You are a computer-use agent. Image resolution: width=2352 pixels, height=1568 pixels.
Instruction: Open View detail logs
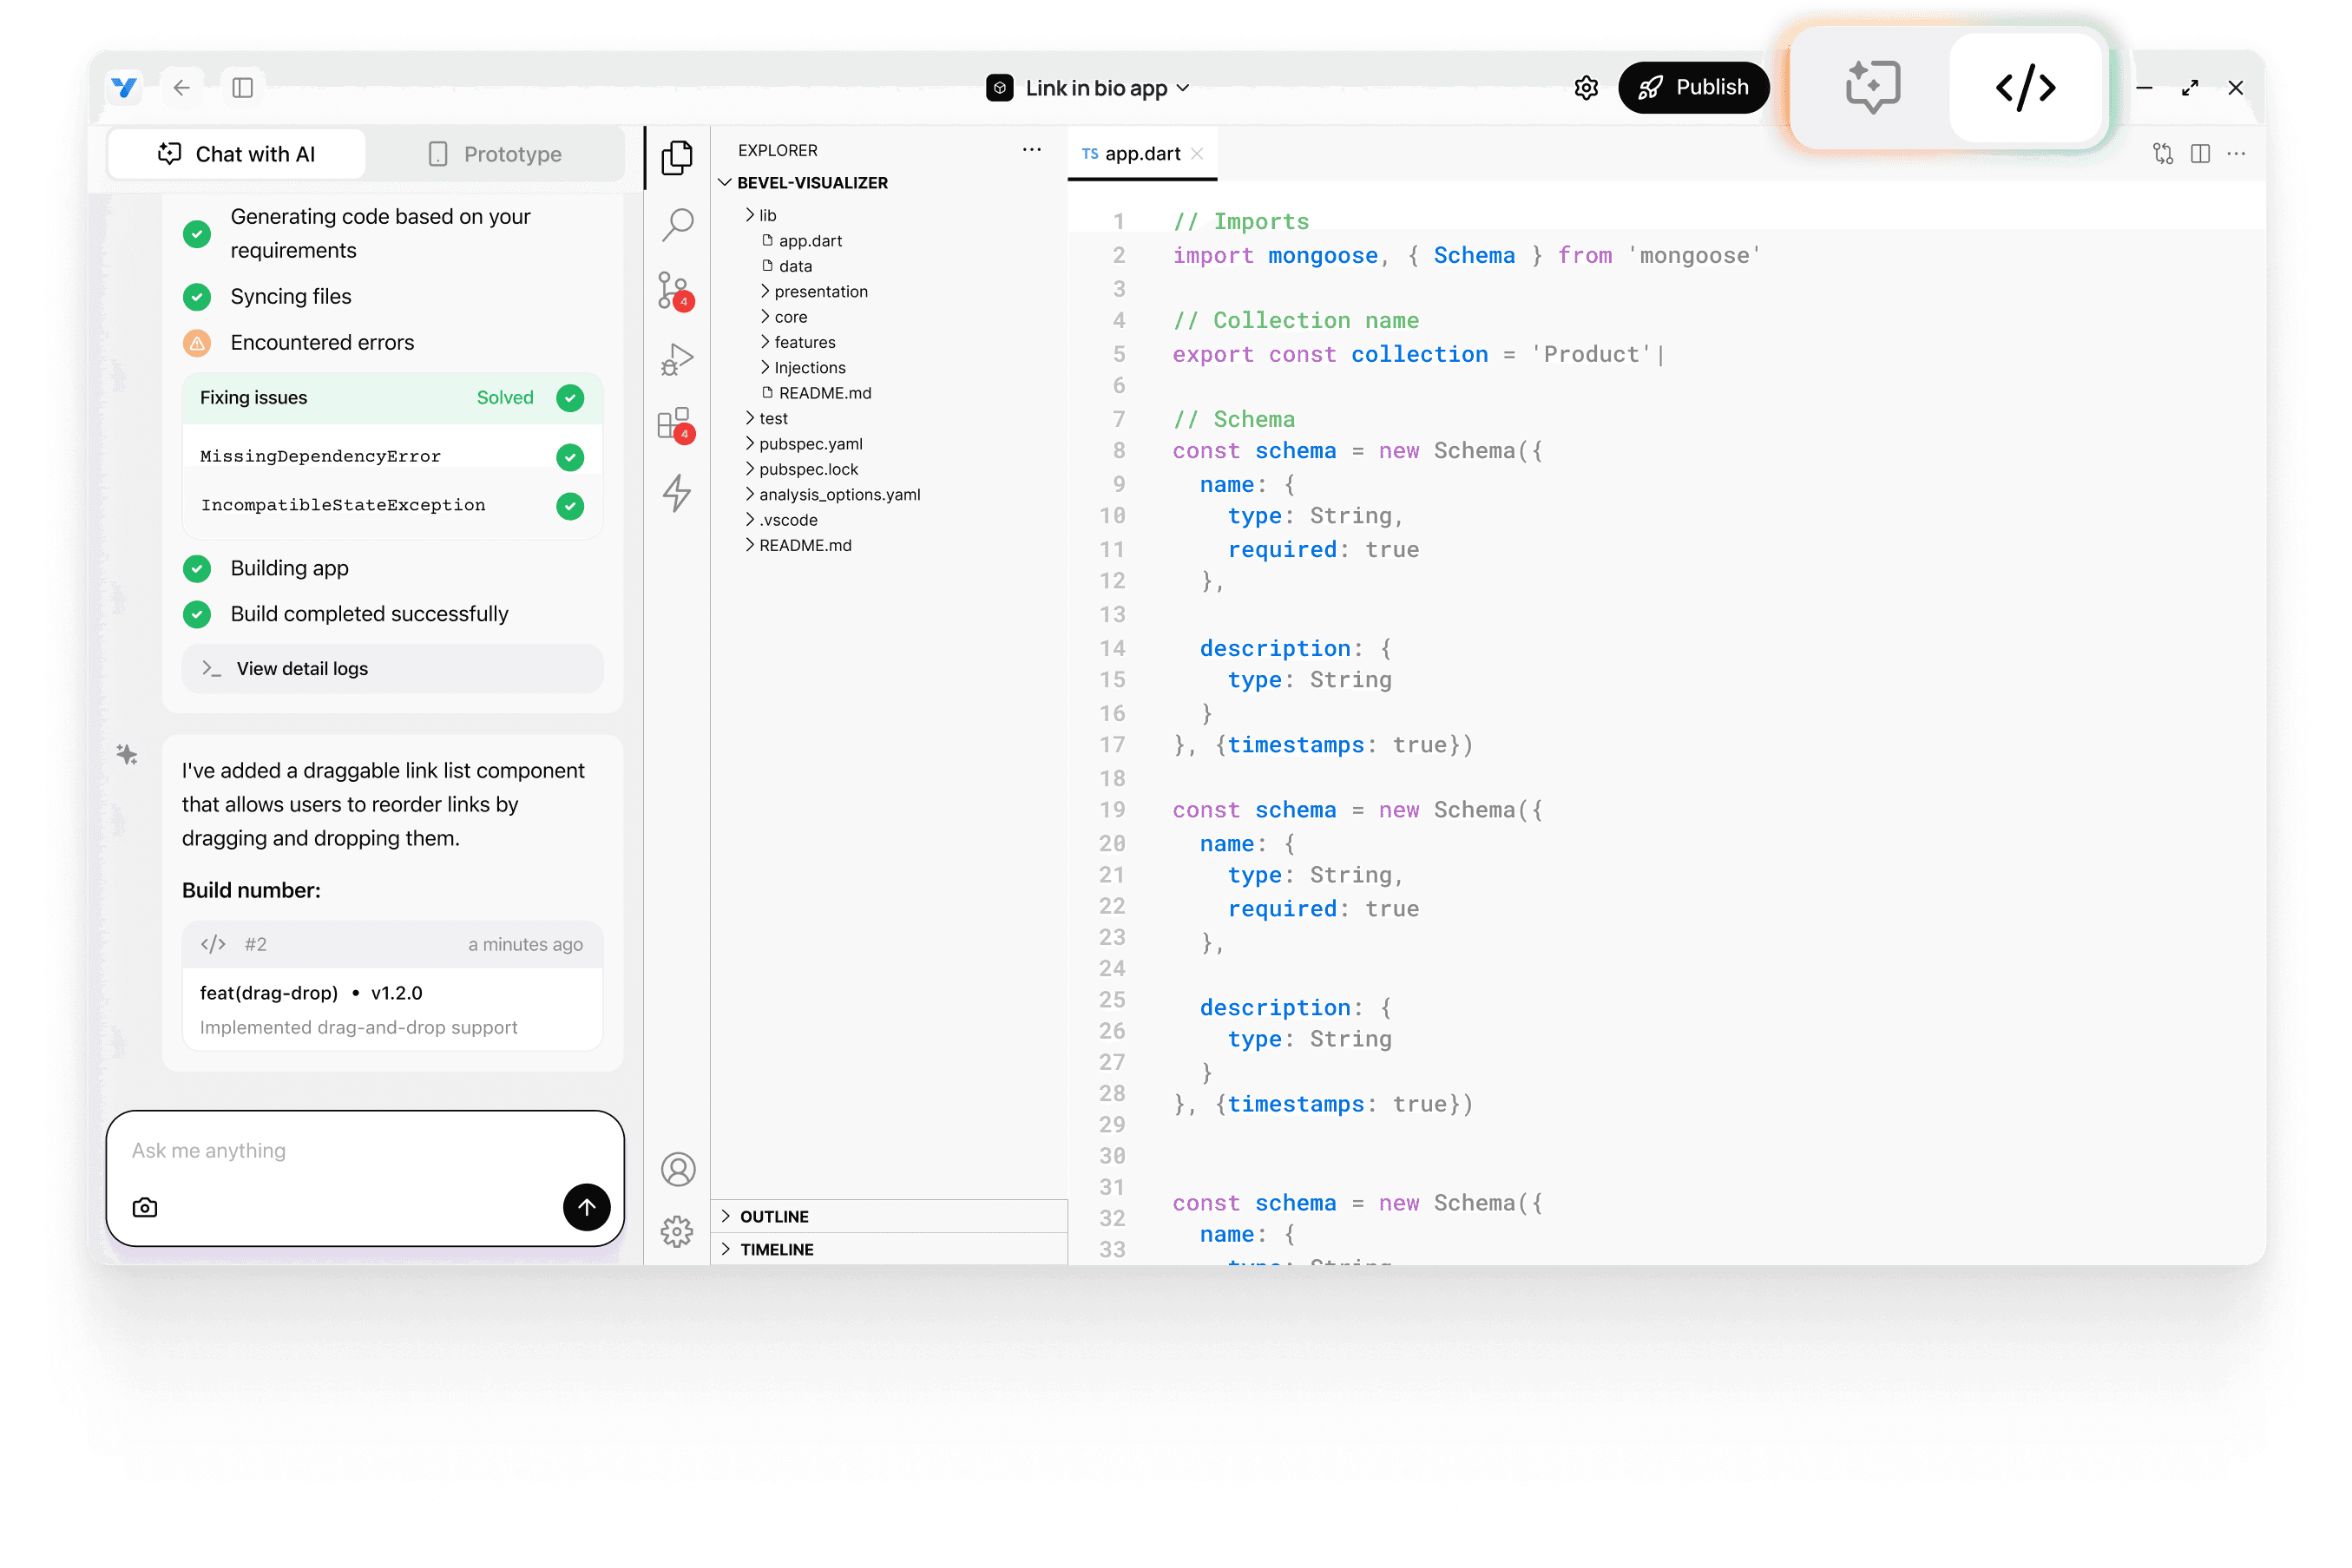302,668
